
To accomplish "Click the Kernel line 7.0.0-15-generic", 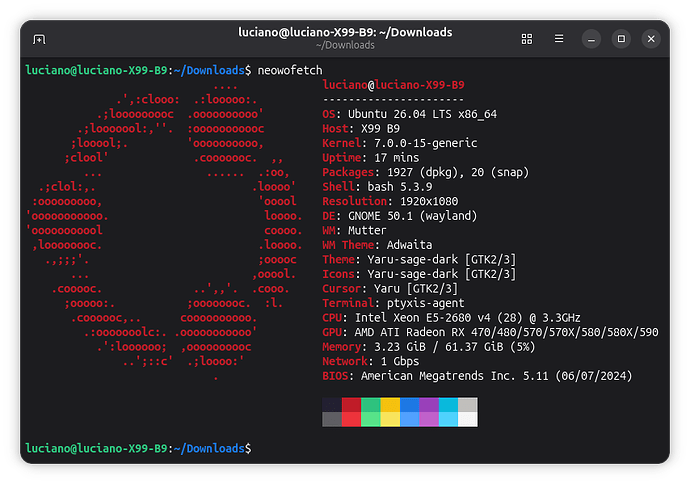I will 400,143.
